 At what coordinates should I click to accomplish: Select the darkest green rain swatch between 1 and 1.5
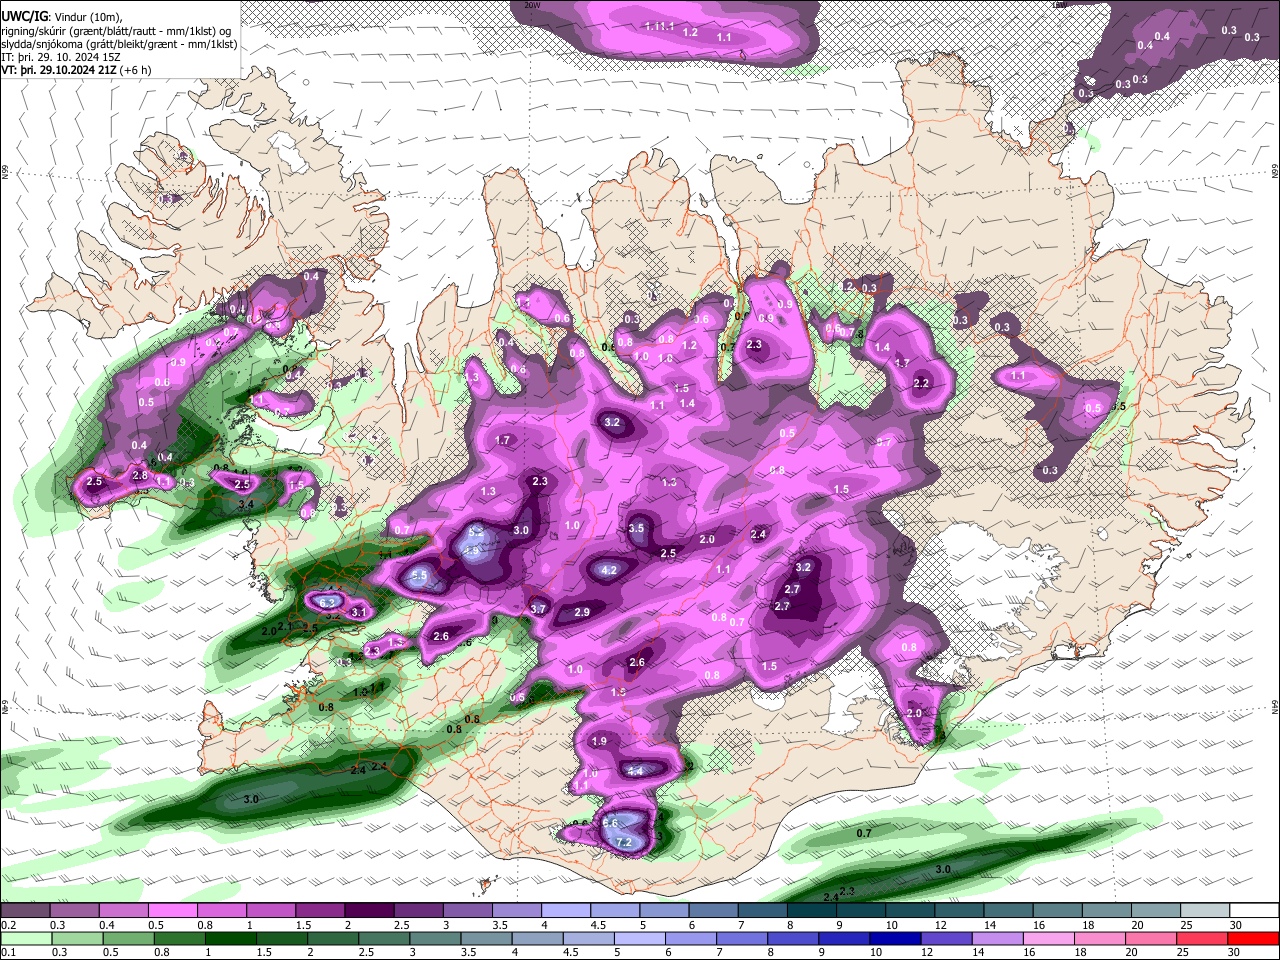tap(229, 939)
